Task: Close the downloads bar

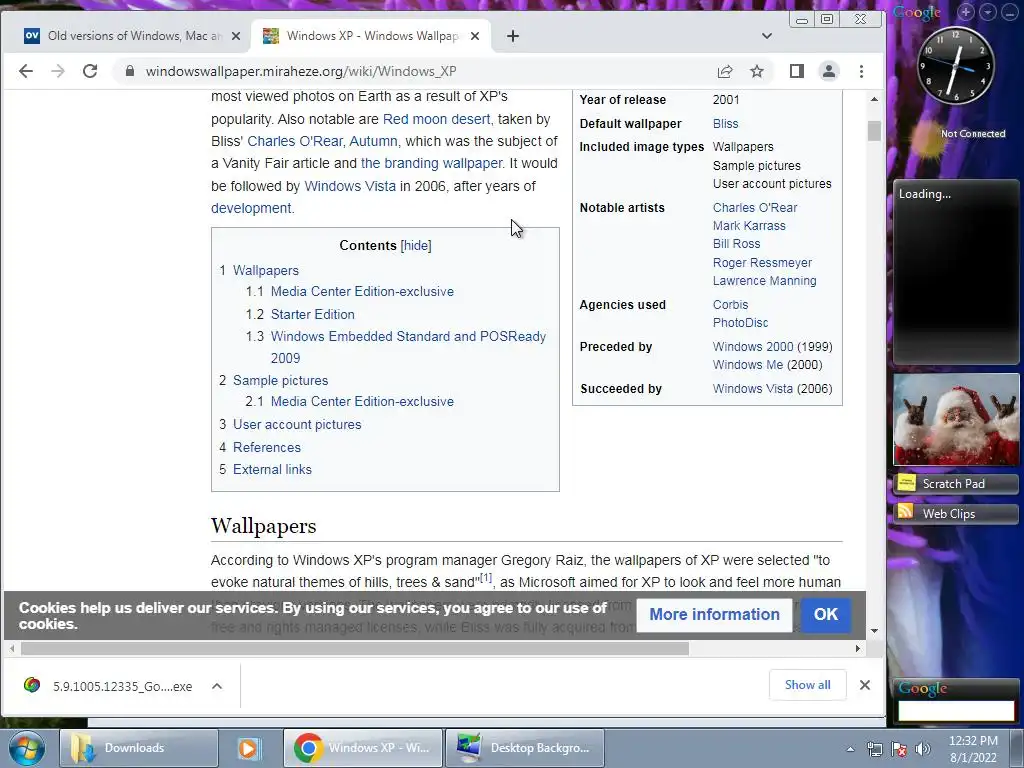Action: 865,685
